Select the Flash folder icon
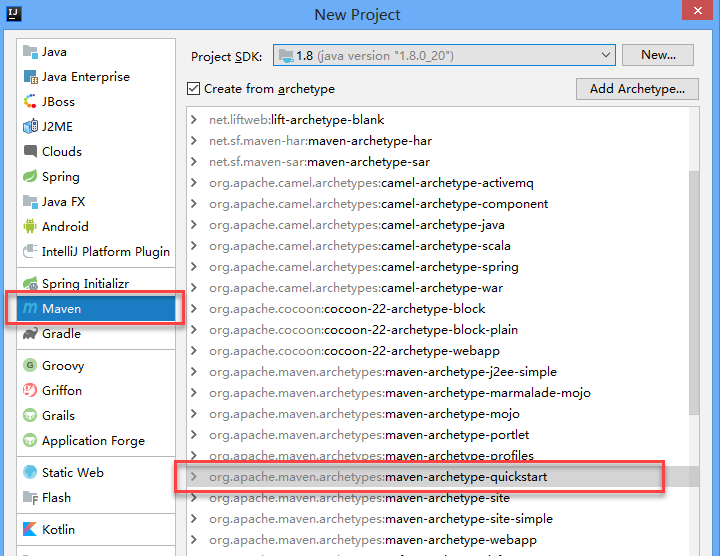720x556 pixels. (30, 498)
